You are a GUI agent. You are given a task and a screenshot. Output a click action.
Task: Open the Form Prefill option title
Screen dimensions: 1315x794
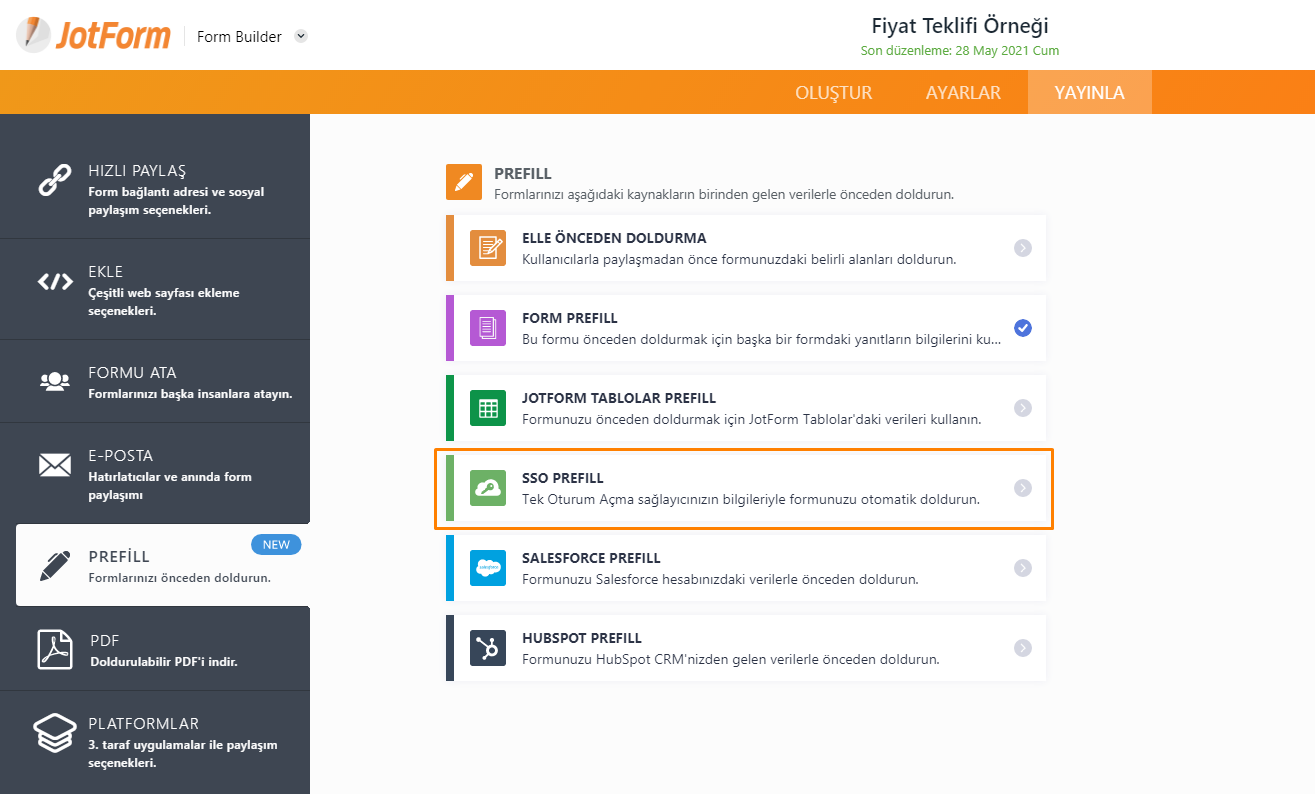coord(570,318)
